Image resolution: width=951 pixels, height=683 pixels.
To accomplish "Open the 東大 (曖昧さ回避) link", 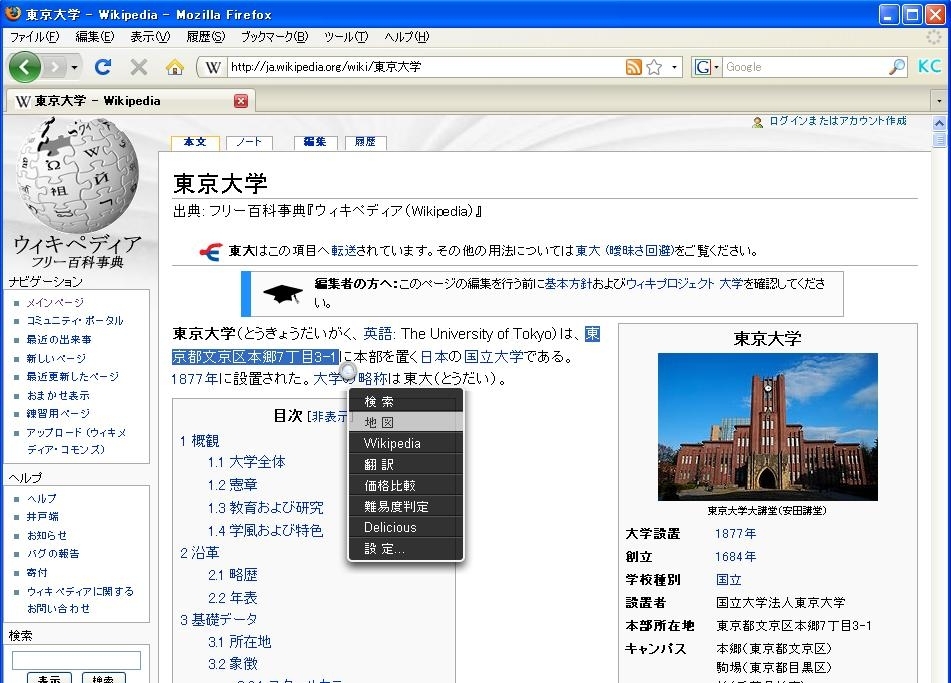I will 624,251.
